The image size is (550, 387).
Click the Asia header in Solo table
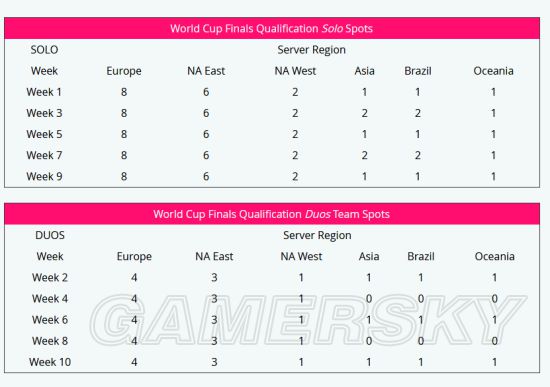(x=364, y=71)
